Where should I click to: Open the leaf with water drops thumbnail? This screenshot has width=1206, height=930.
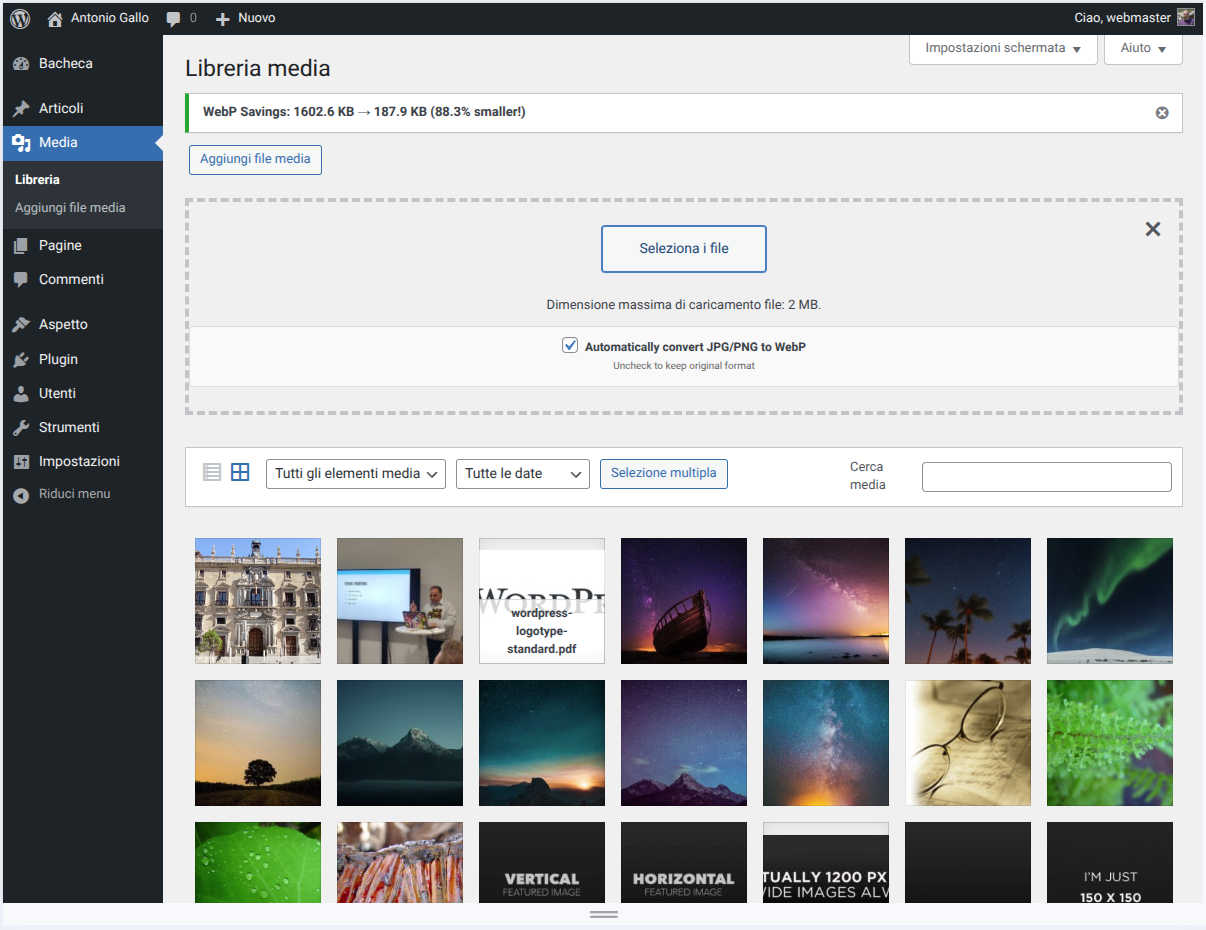pos(258,863)
